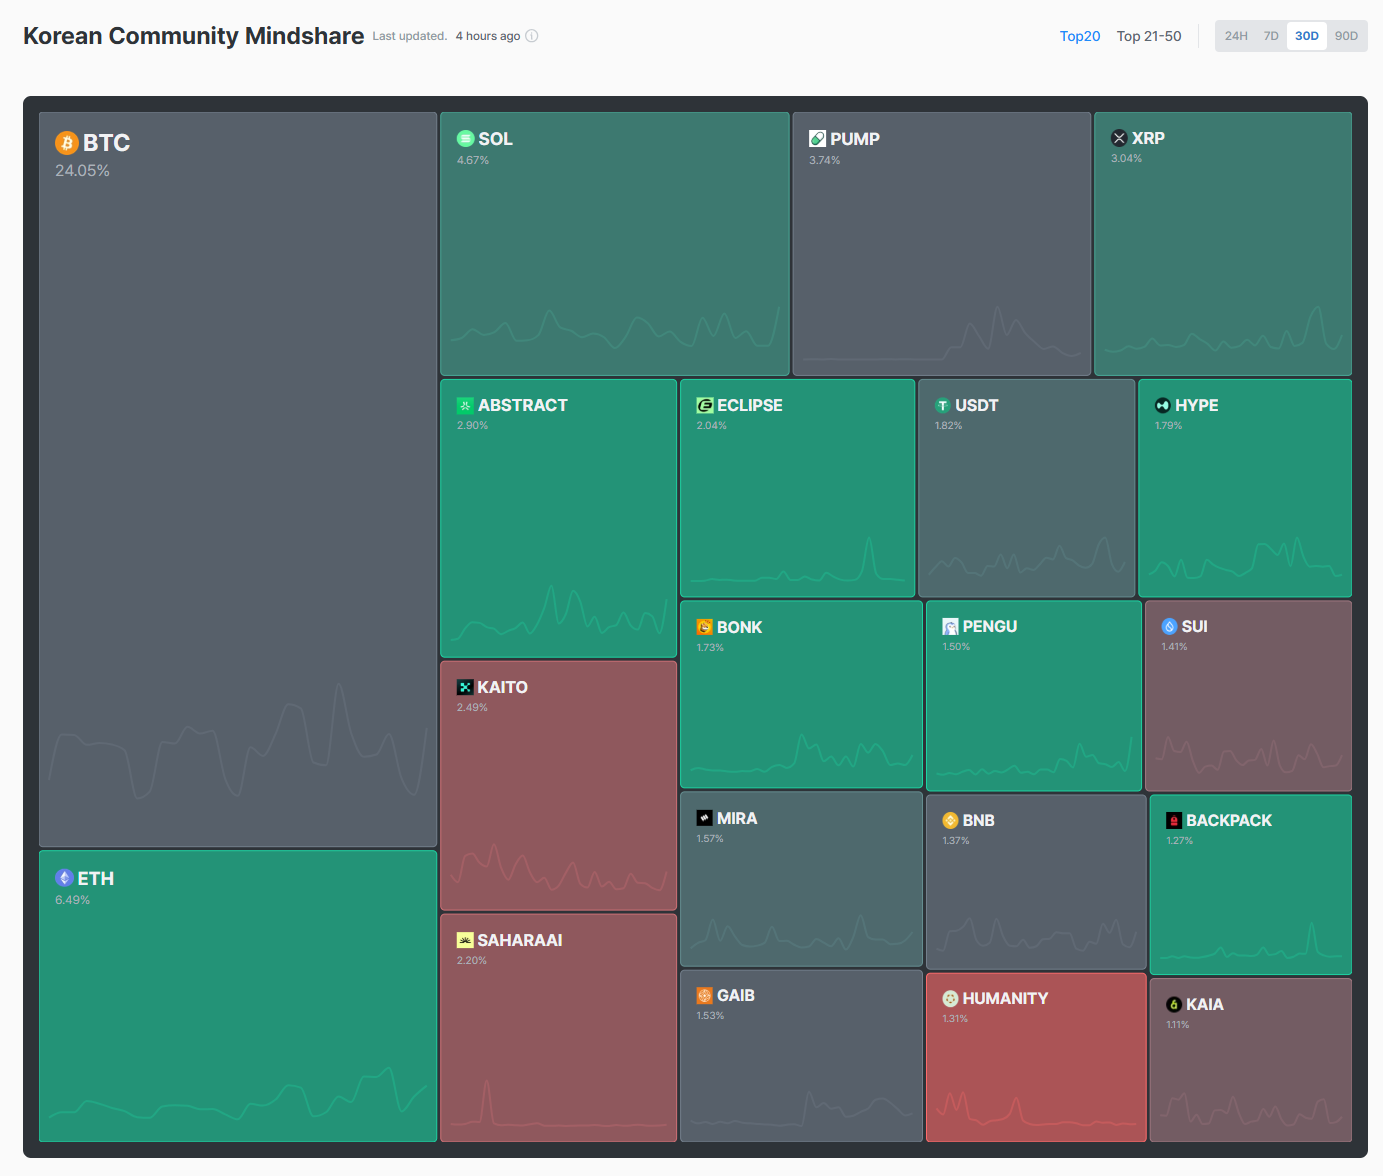Click the XRP 3.04% share value
This screenshot has height=1176, width=1383.
pyautogui.click(x=1127, y=158)
